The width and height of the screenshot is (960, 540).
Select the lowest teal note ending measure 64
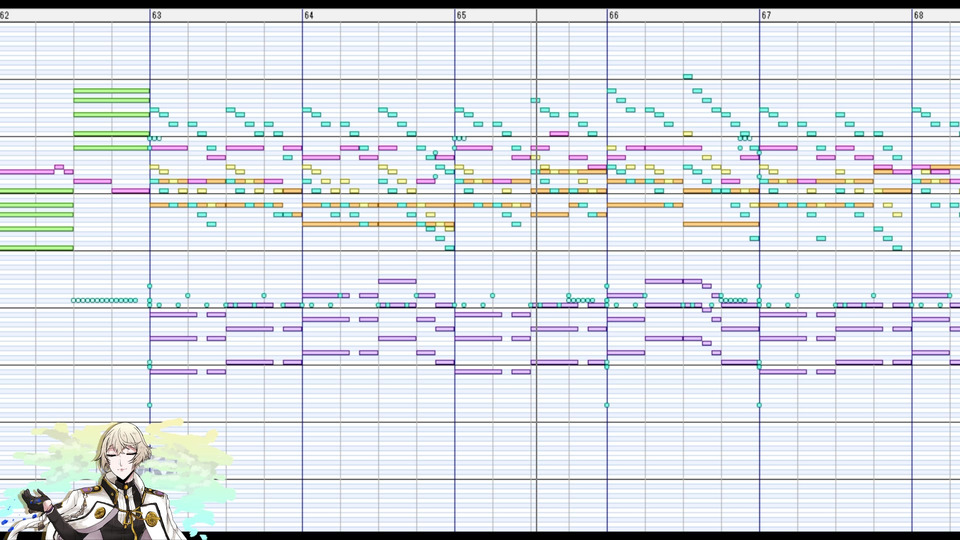pyautogui.click(x=449, y=248)
